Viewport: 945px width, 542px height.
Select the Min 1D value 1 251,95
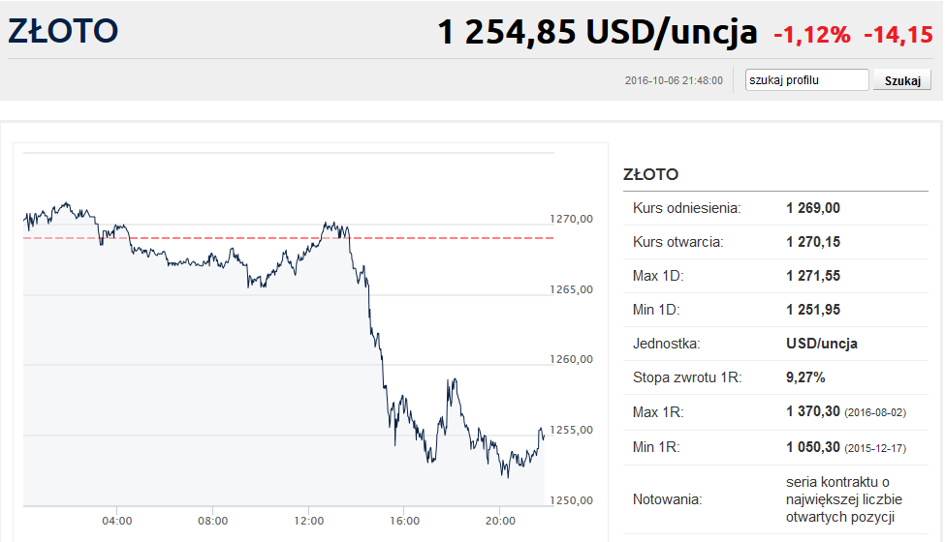(813, 310)
